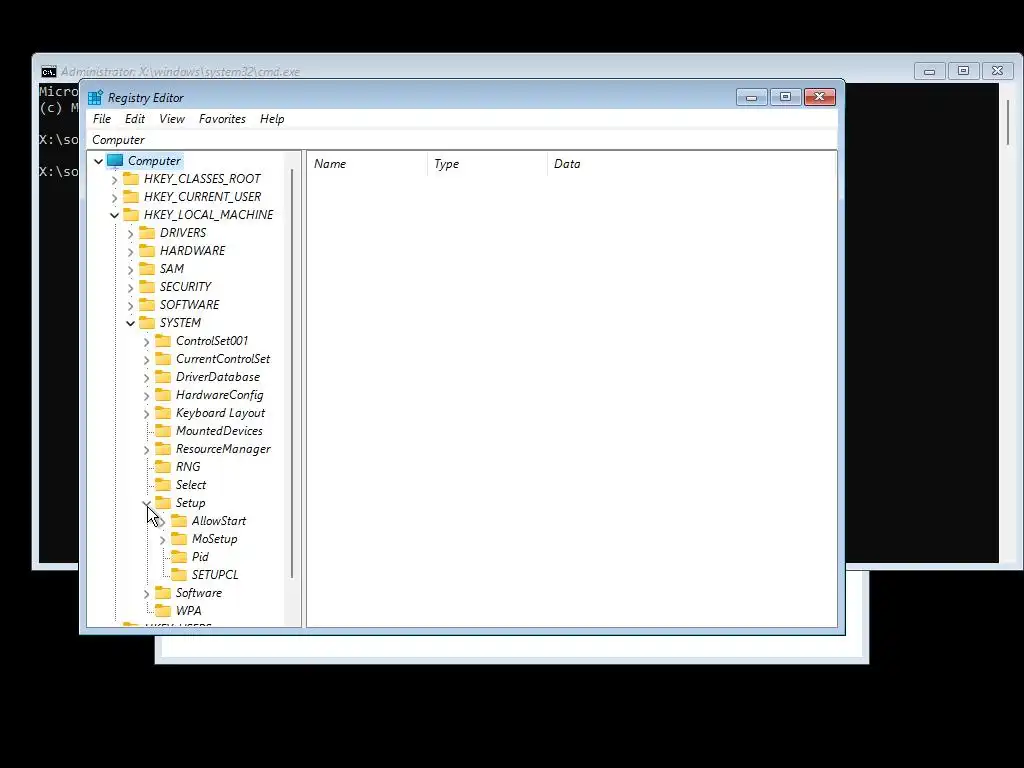
Task: Expand the SOFTWARE key chevron
Action: tap(130, 305)
